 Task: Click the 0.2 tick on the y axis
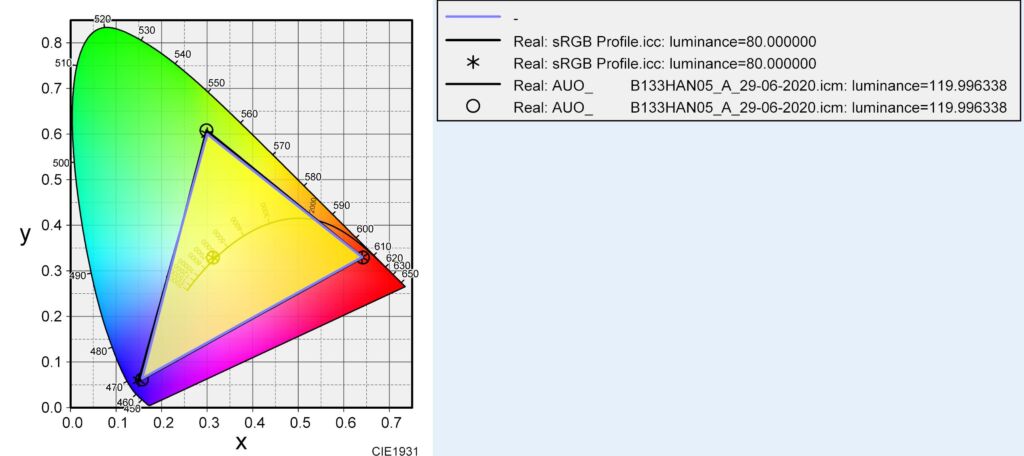click(54, 316)
